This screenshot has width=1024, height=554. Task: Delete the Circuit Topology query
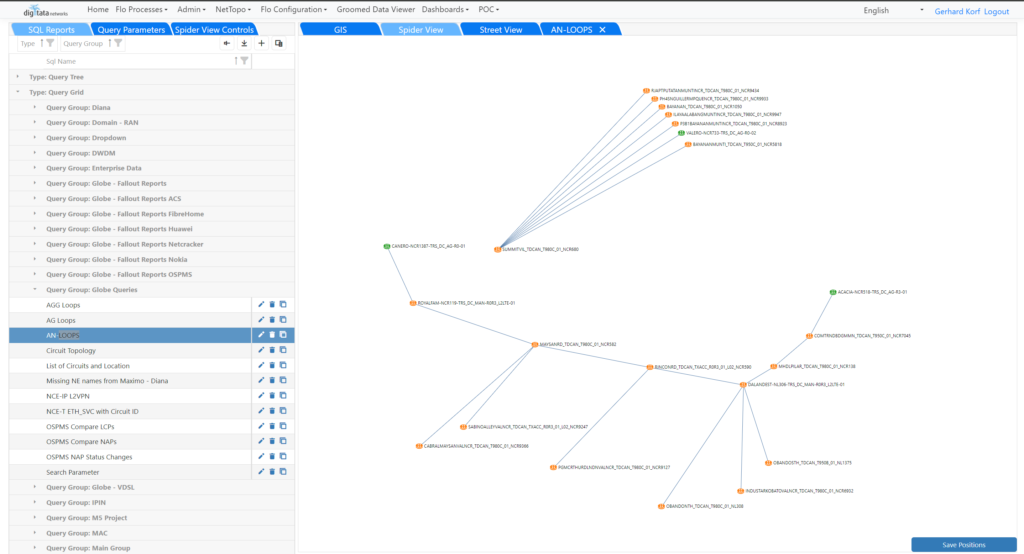click(272, 350)
